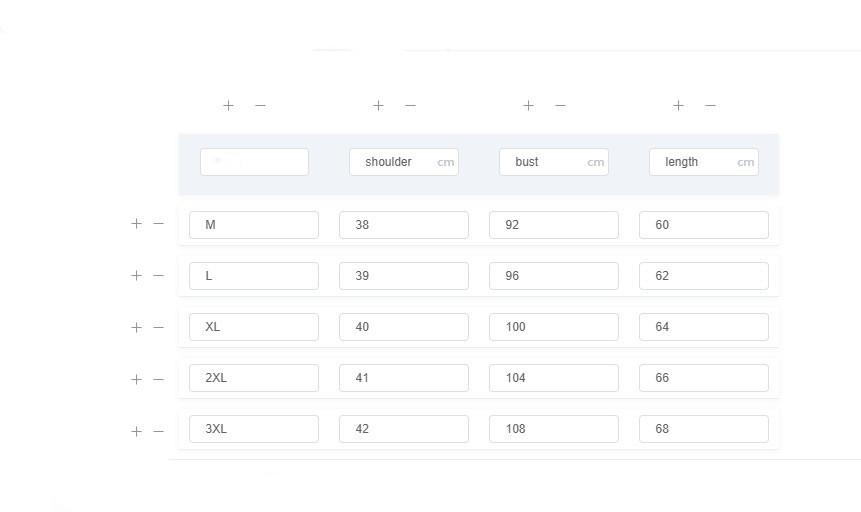
Task: Click the plus icon beside the 2XL row
Action: coord(136,379)
